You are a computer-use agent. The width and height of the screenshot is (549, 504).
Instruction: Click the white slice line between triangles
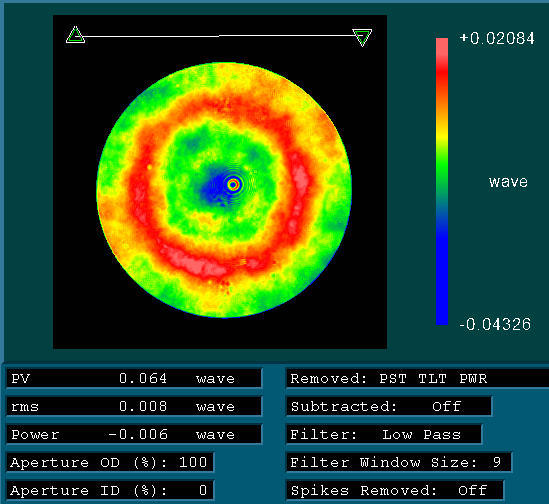[219, 36]
